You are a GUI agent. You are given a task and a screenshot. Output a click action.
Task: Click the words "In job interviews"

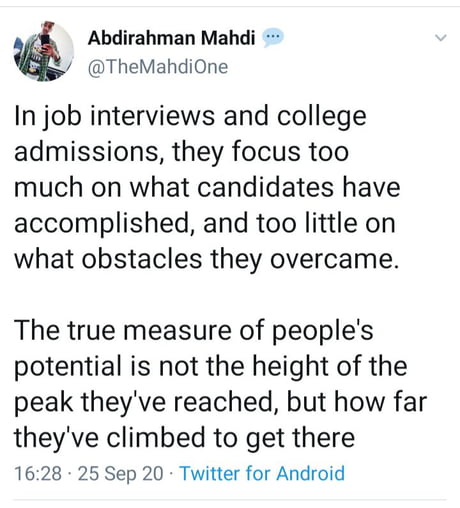(114, 116)
